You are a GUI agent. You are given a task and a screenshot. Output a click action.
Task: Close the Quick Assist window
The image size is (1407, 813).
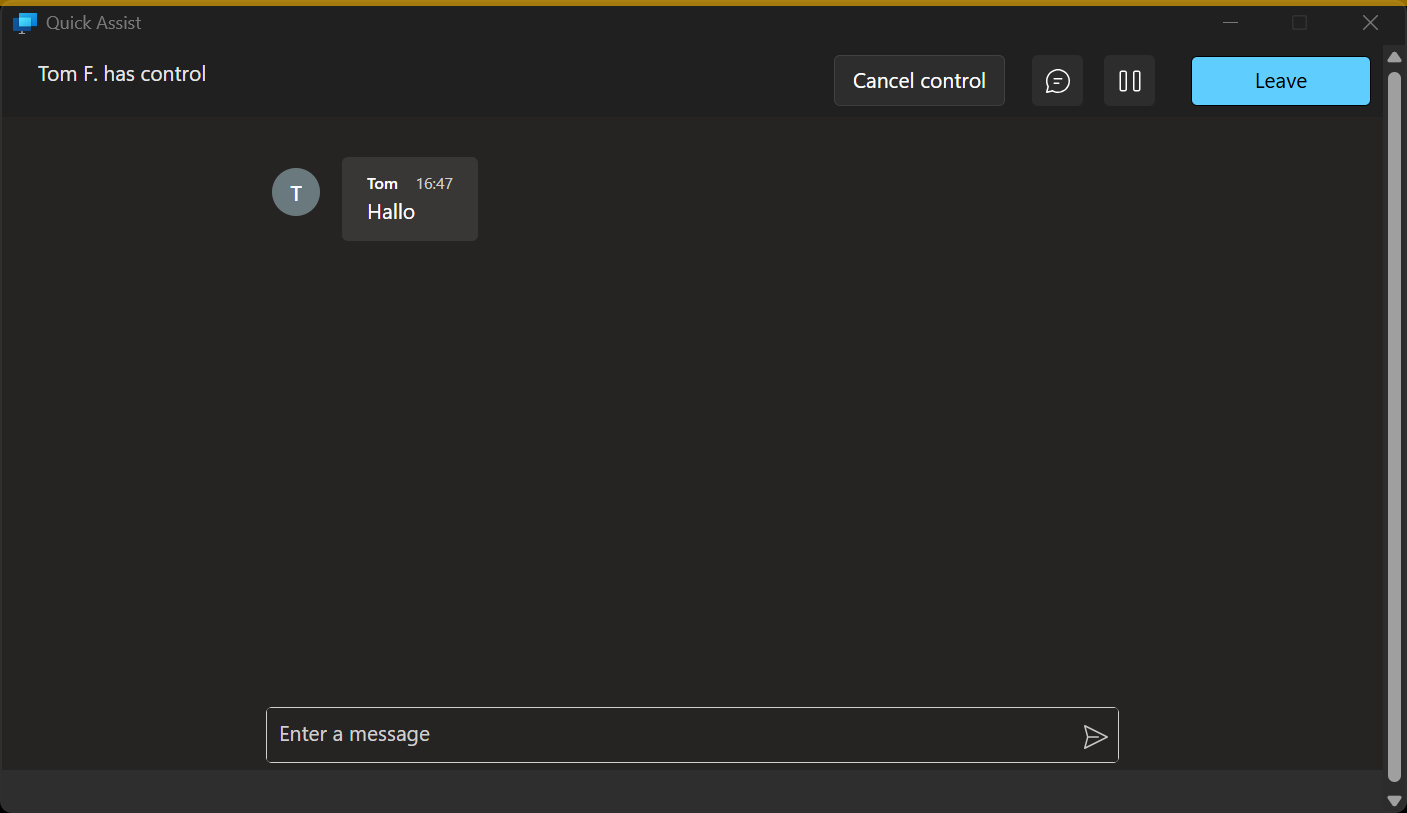pos(1370,22)
